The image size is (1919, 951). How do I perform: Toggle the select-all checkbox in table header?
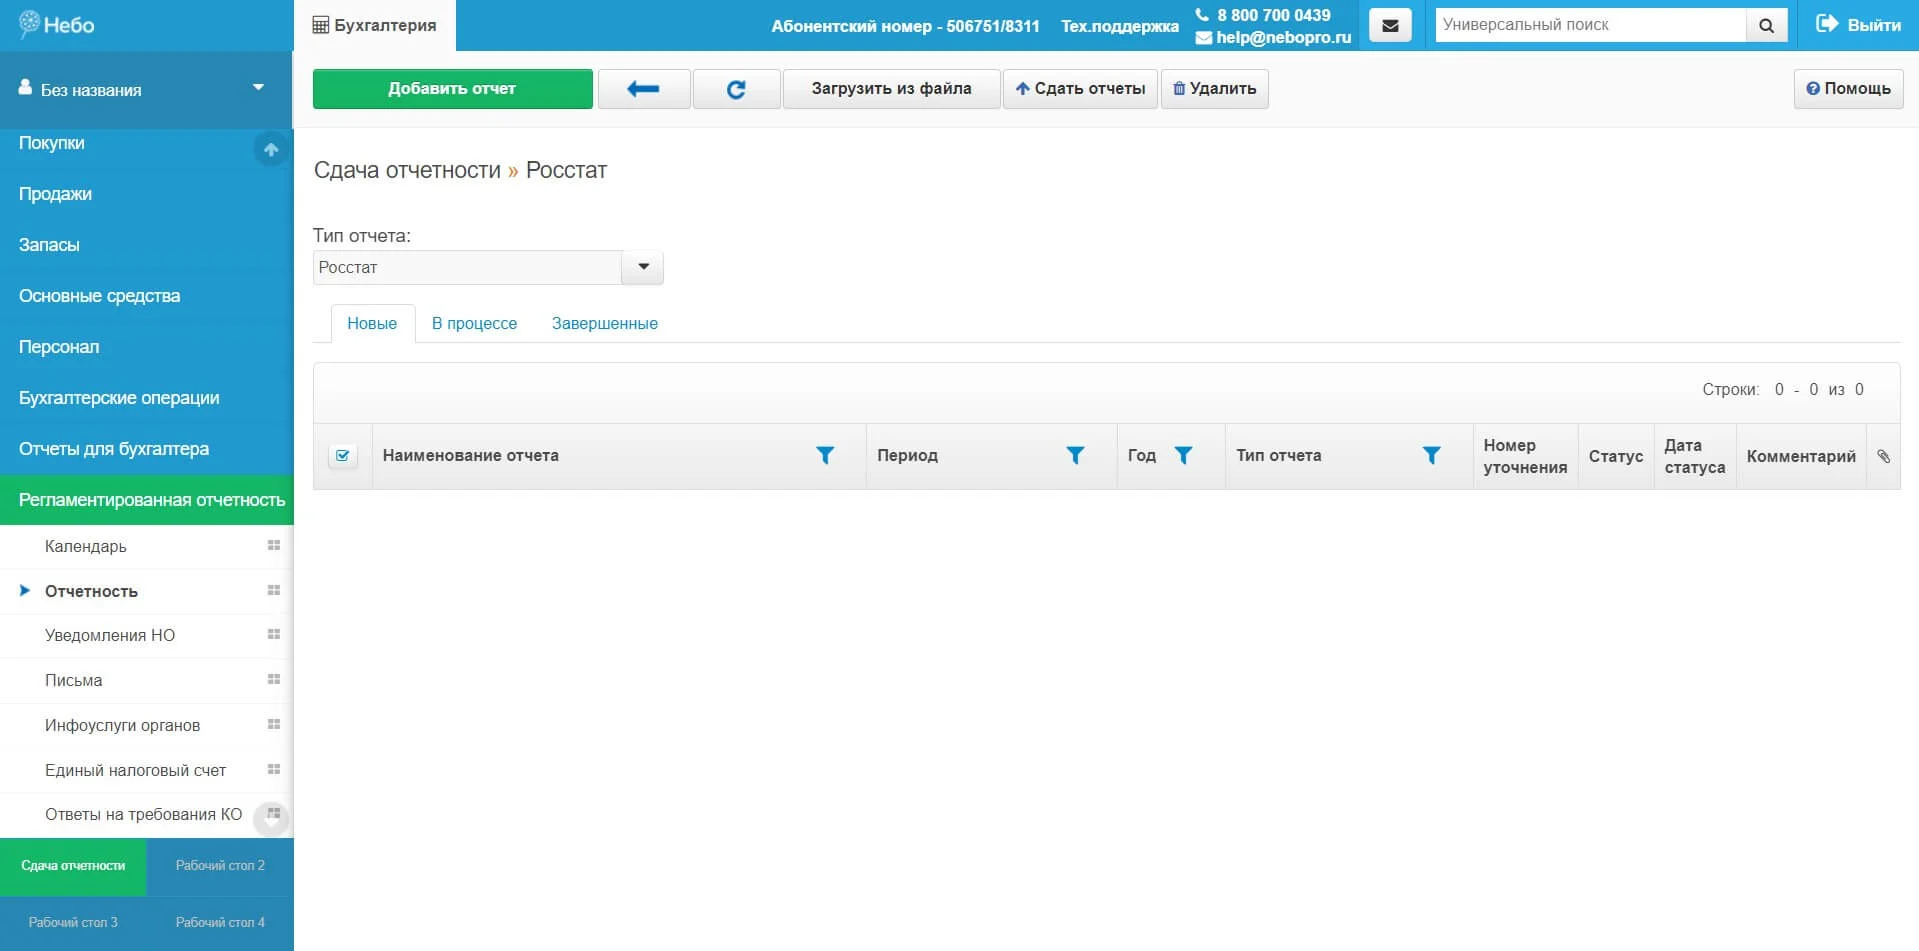(x=343, y=456)
